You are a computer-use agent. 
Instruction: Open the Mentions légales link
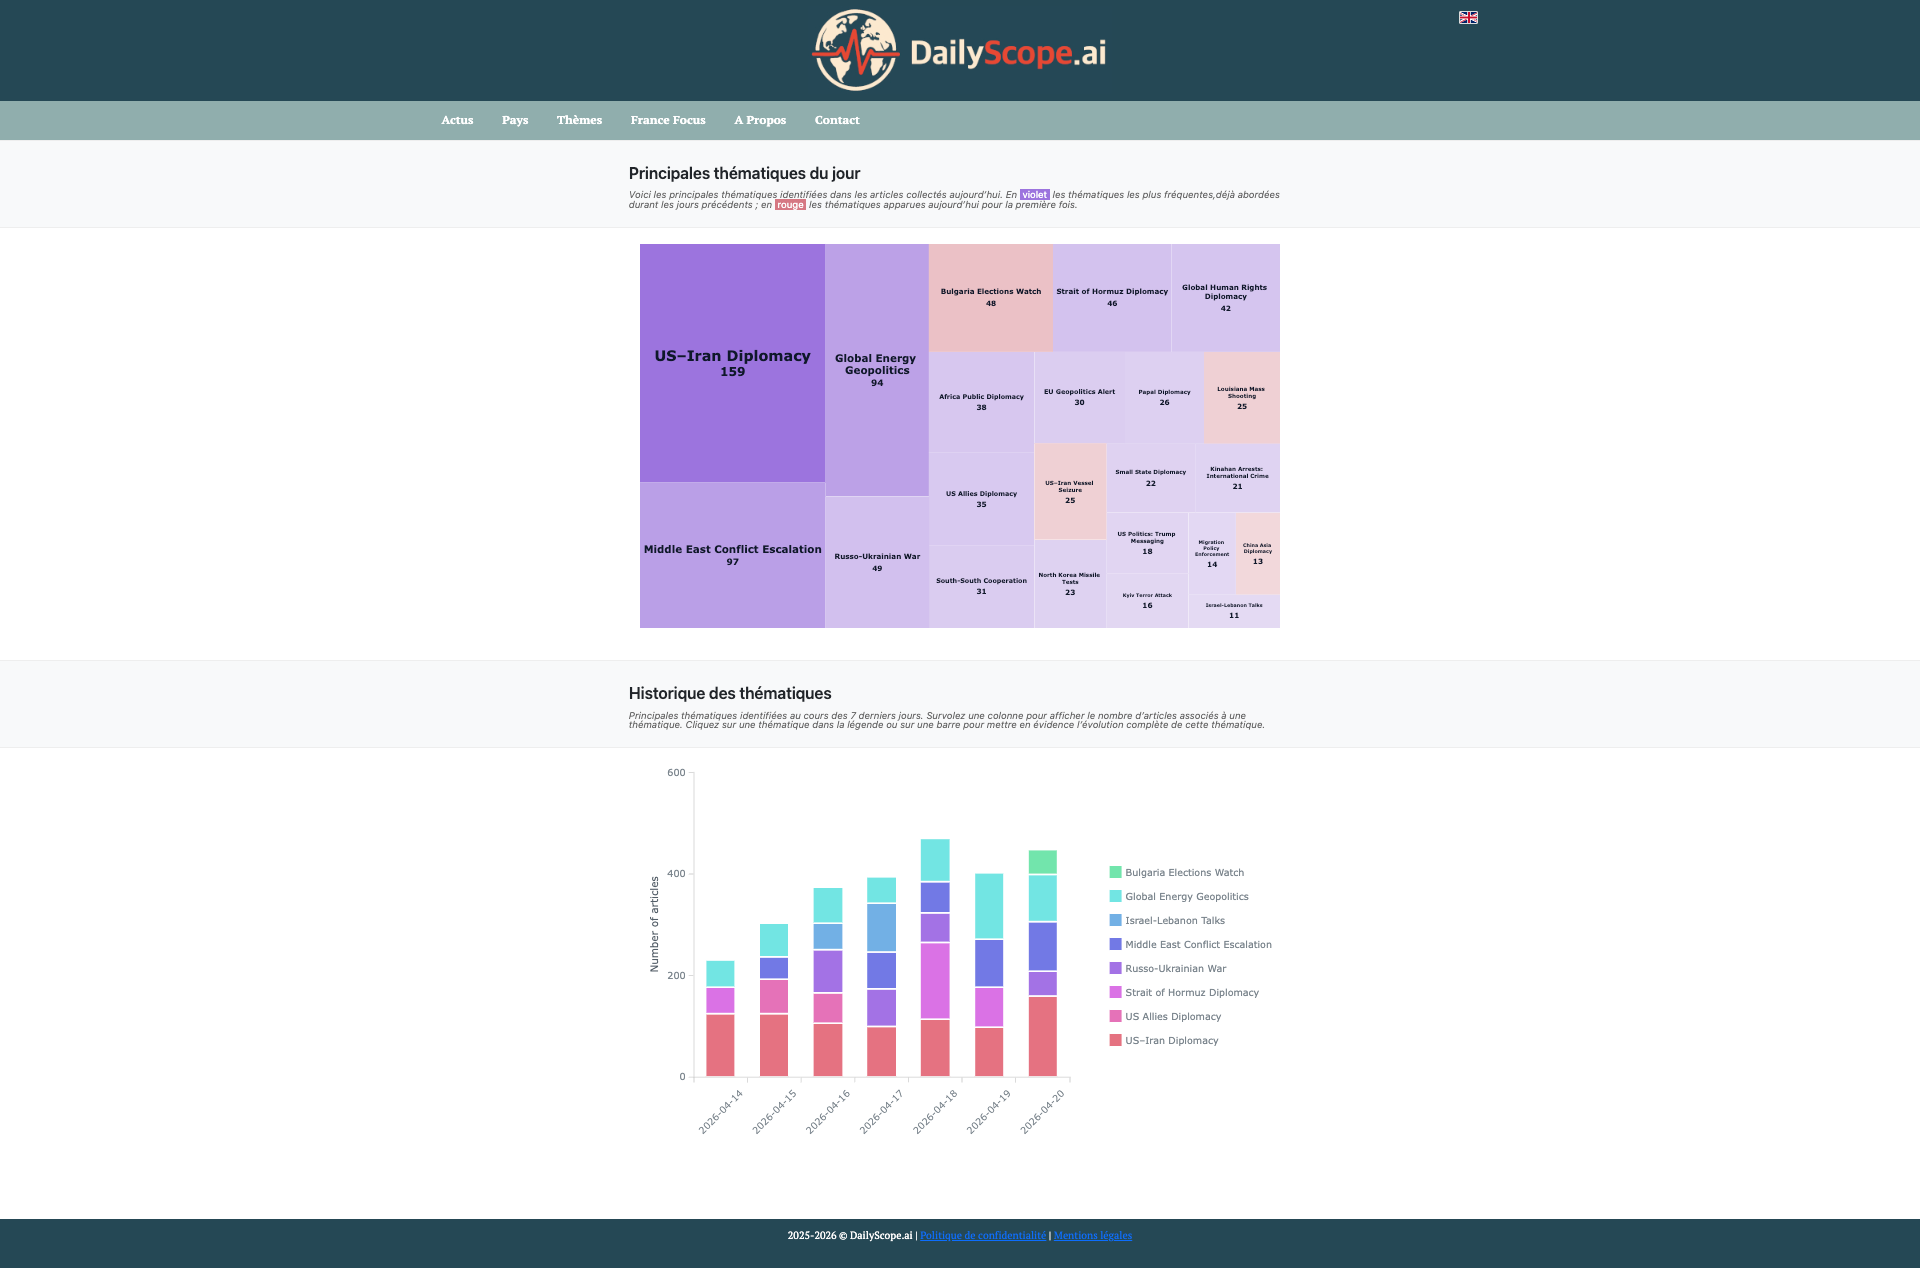(1092, 1236)
